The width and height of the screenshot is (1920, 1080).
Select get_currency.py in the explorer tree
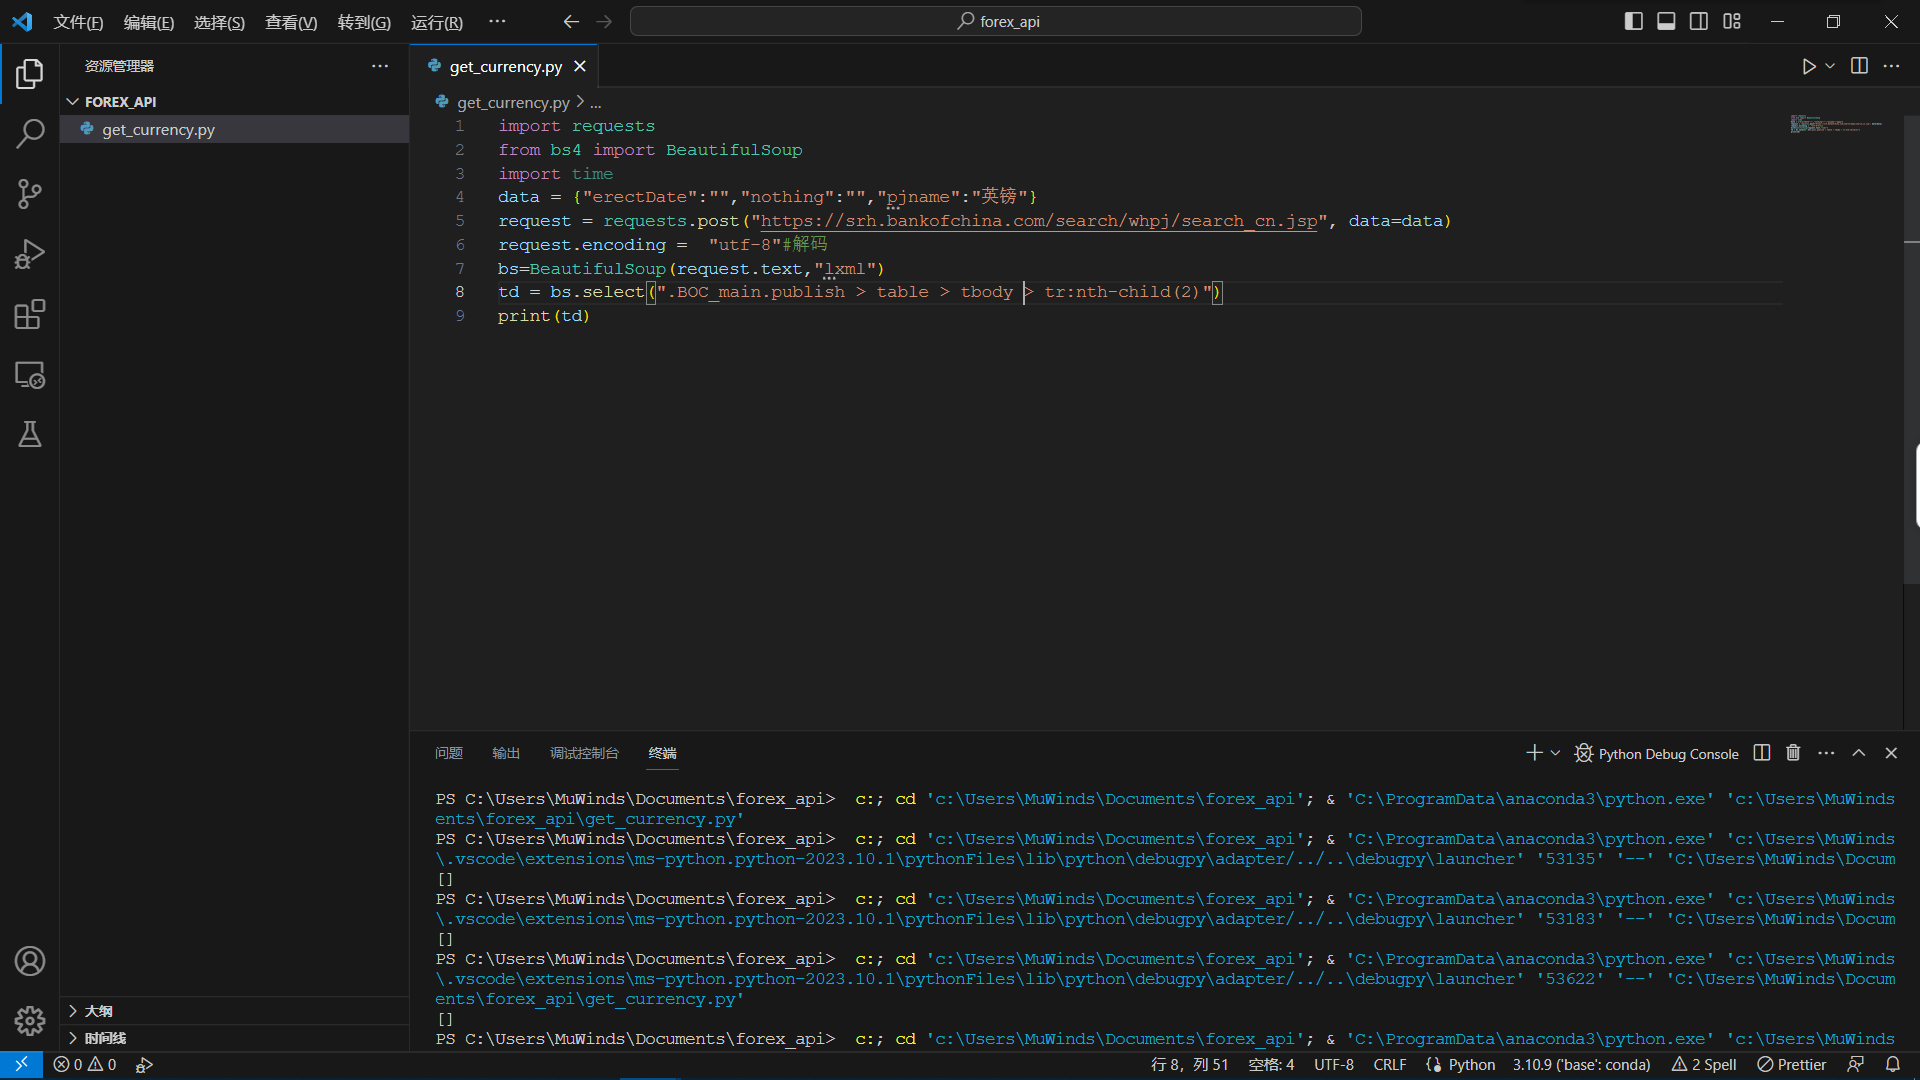tap(234, 129)
